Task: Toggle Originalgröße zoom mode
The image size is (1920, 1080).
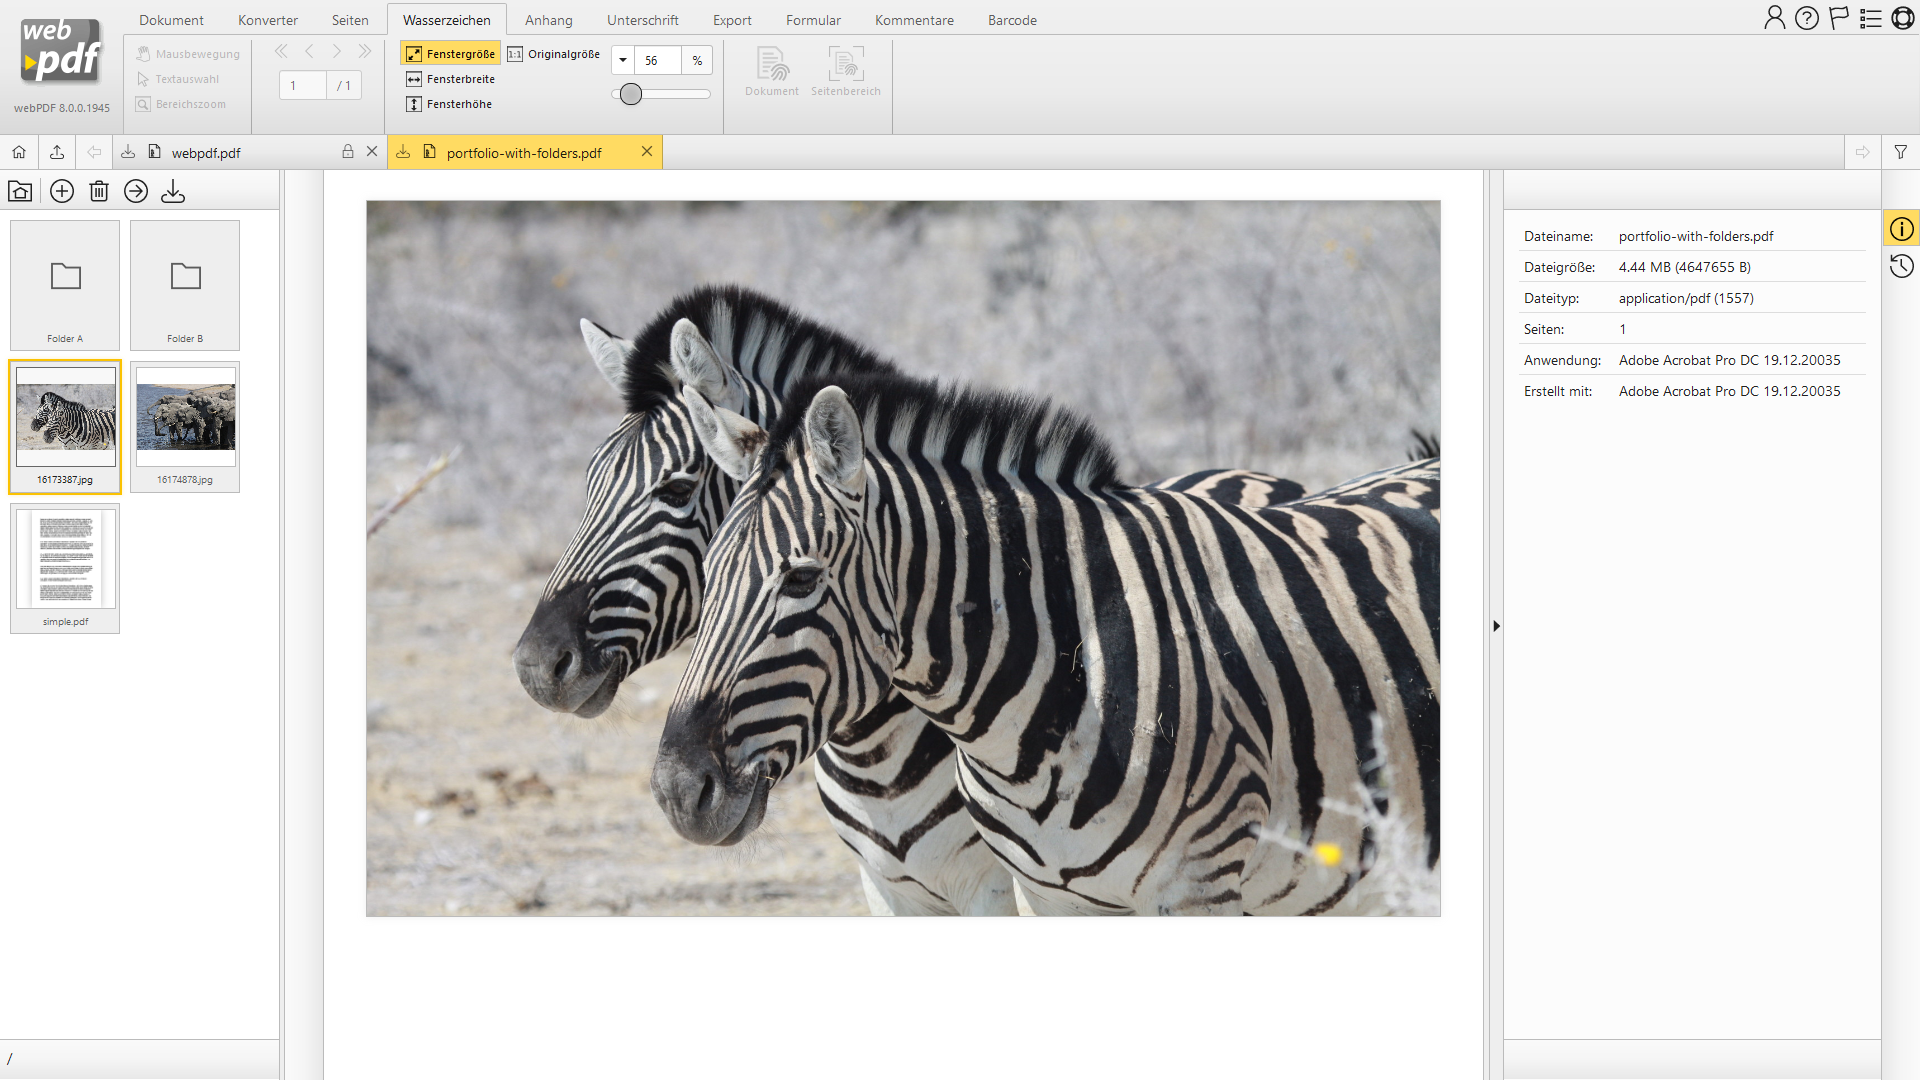Action: (553, 54)
